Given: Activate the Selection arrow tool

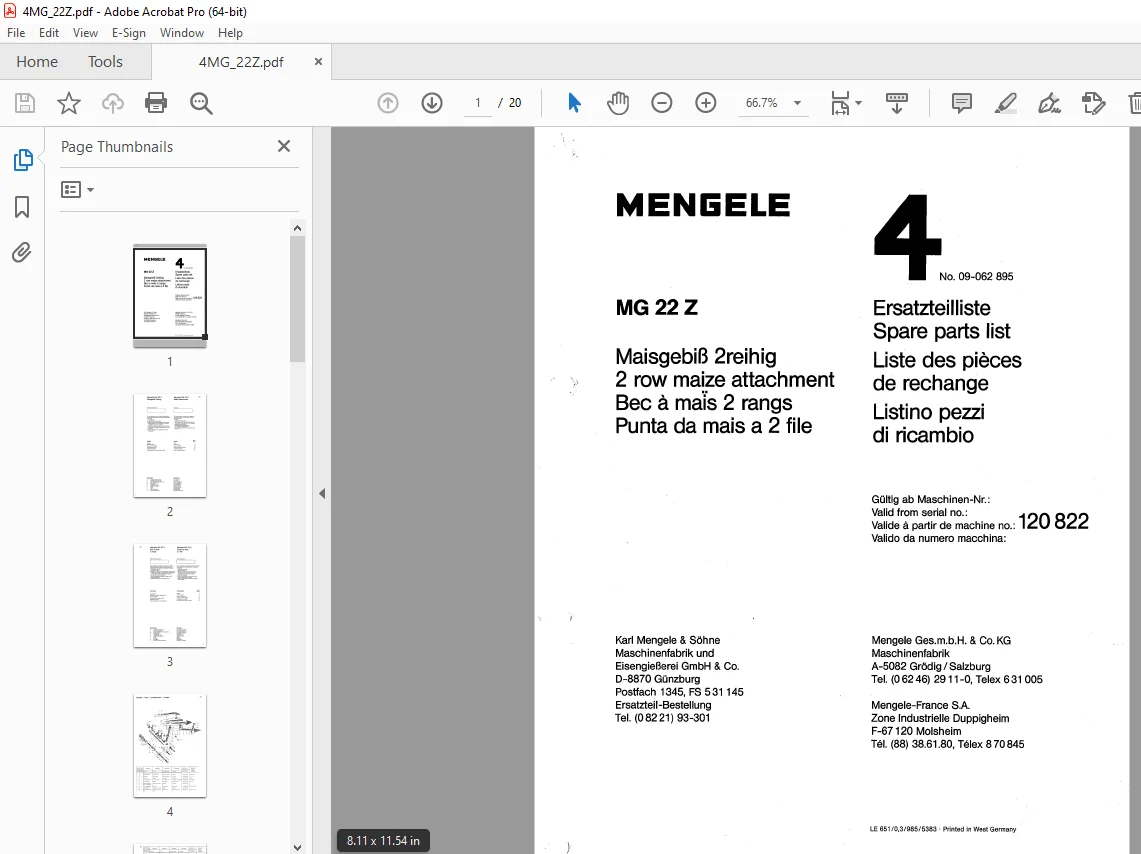Looking at the screenshot, I should pos(574,103).
